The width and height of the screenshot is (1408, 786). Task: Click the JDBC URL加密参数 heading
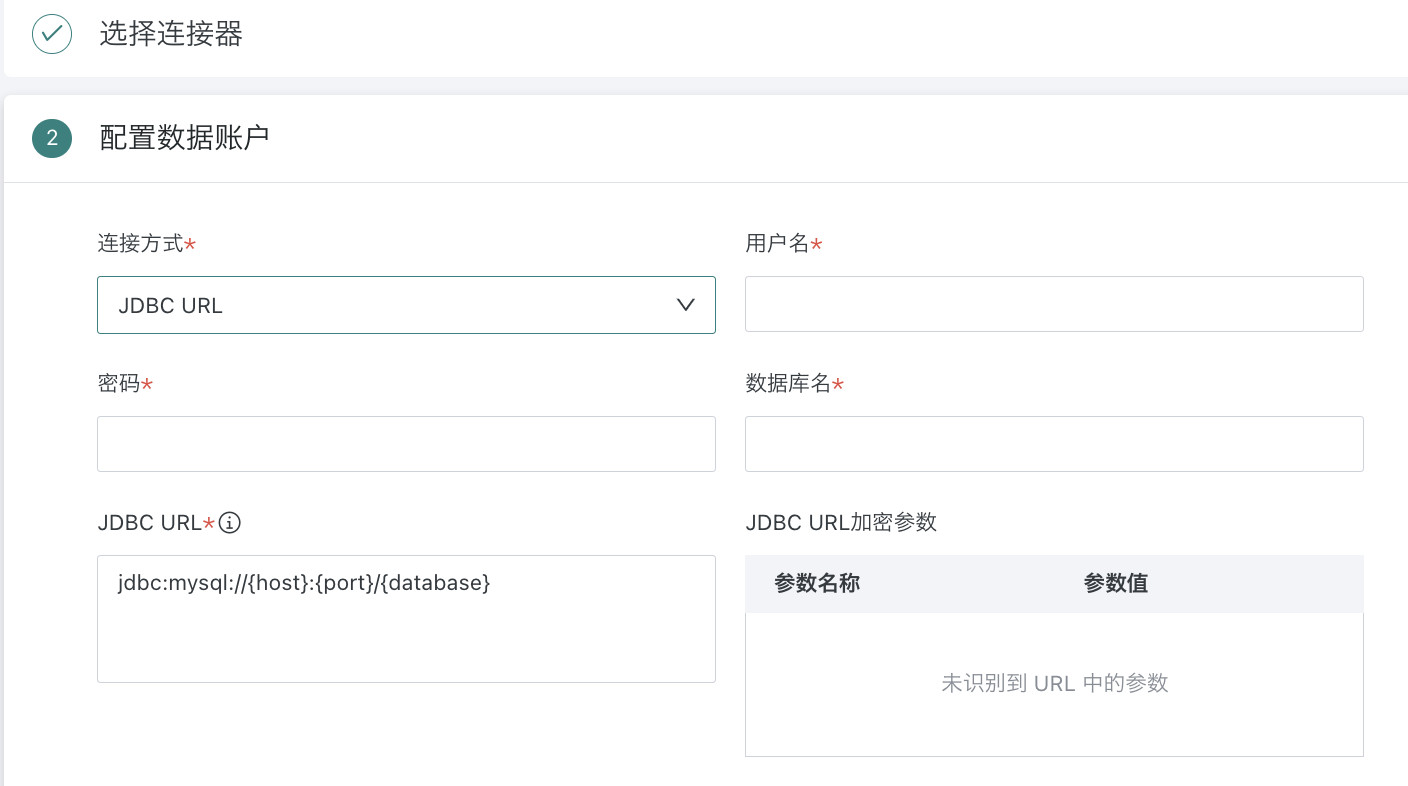point(841,522)
